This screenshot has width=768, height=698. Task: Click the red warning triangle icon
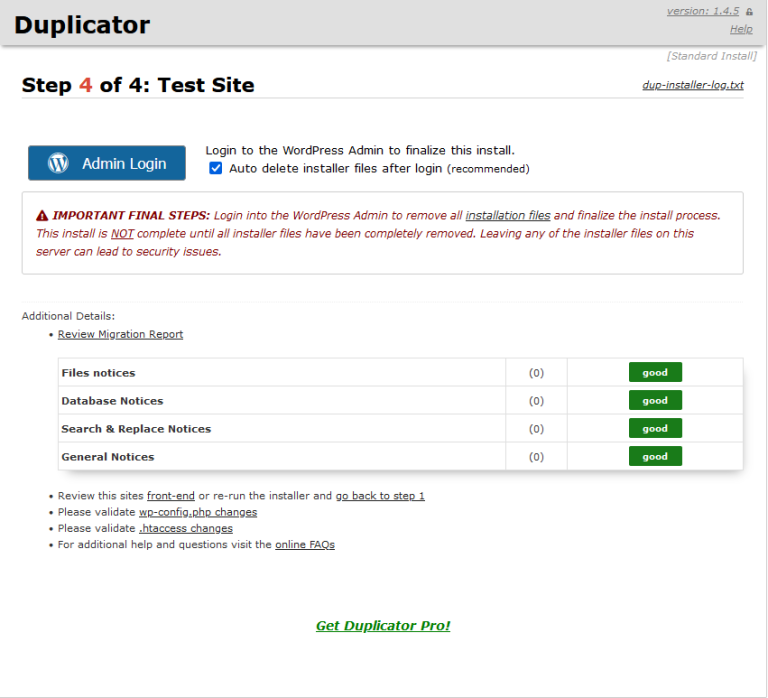[42, 216]
